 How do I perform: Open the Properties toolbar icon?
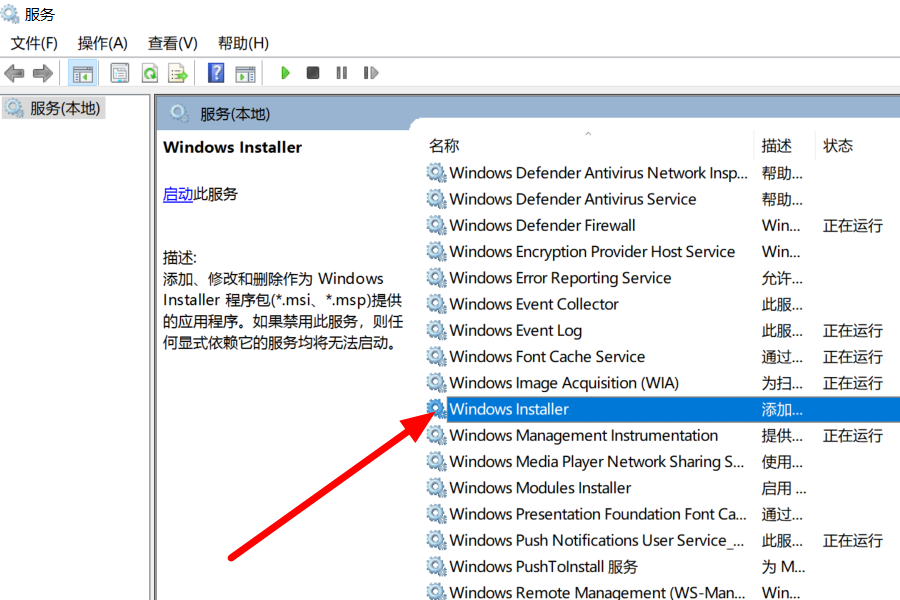click(x=120, y=73)
